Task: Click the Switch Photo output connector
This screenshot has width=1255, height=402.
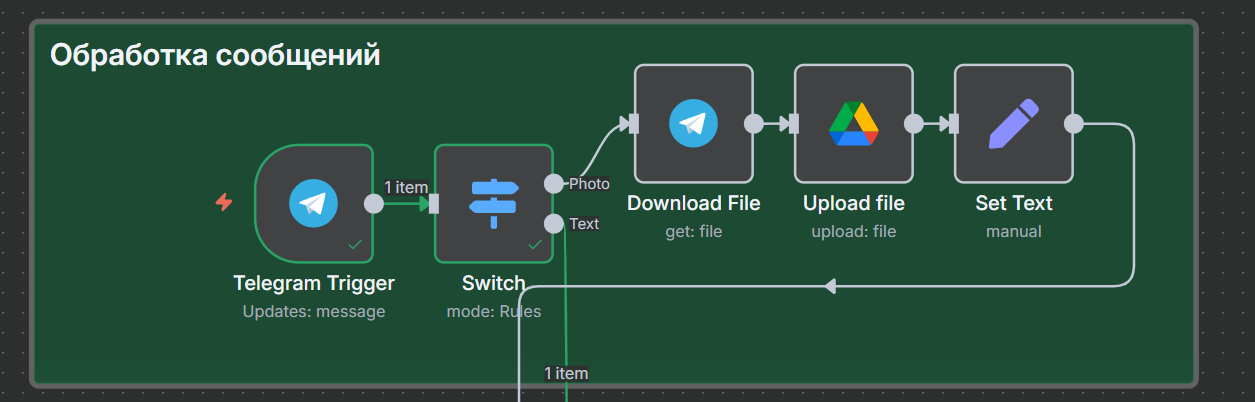Action: coord(553,184)
